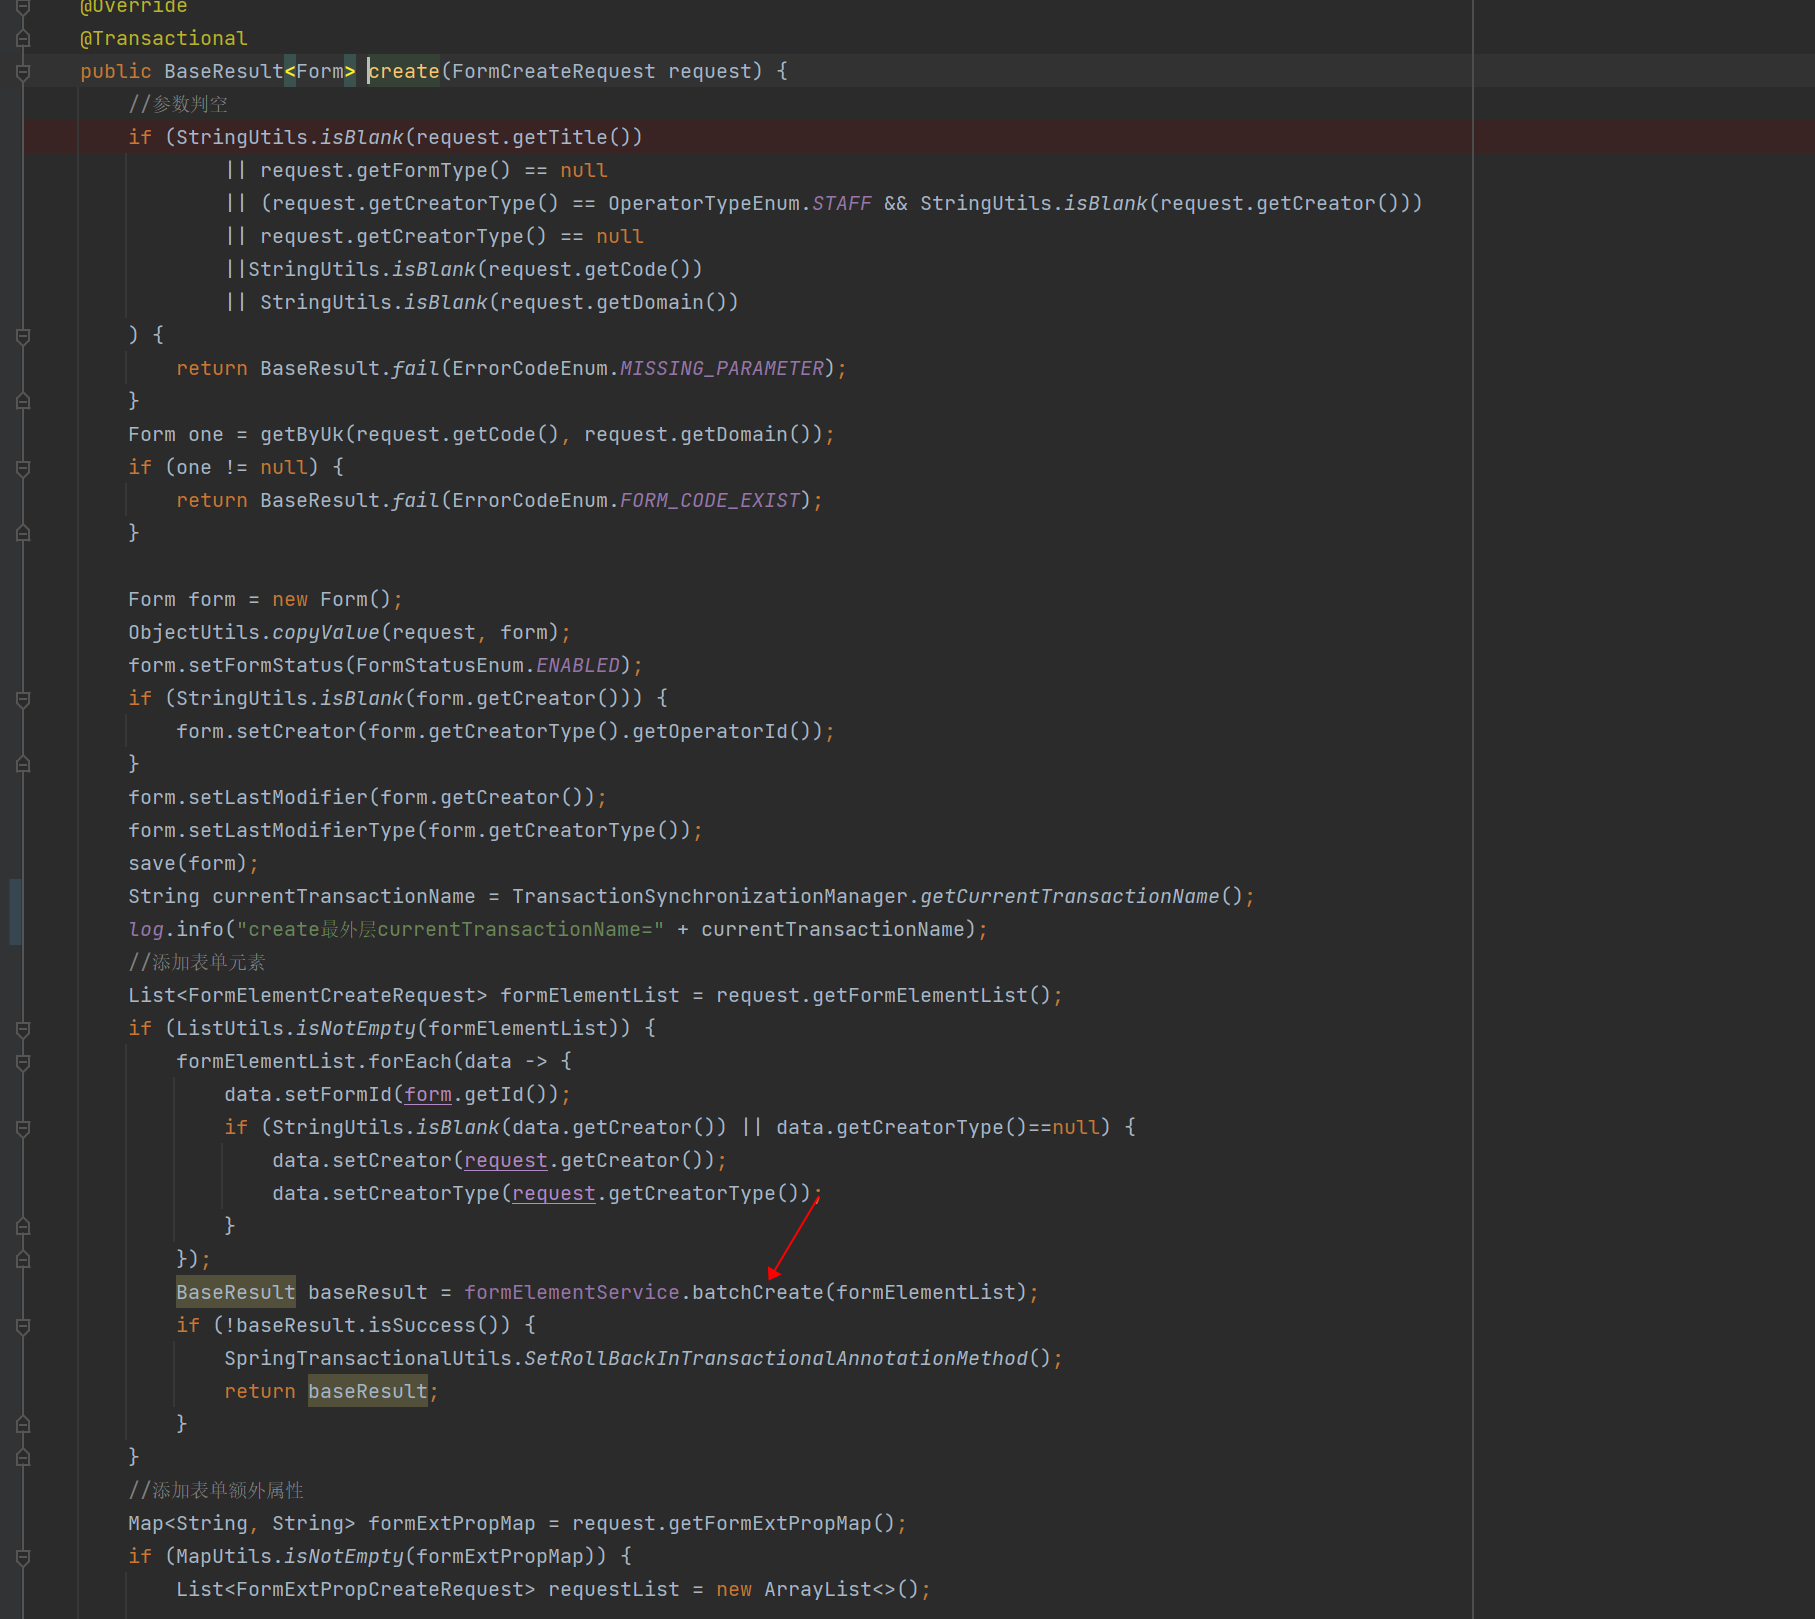
Task: Fold the "if (ListUtils.isNotEmpty" block
Action: [x=23, y=1029]
